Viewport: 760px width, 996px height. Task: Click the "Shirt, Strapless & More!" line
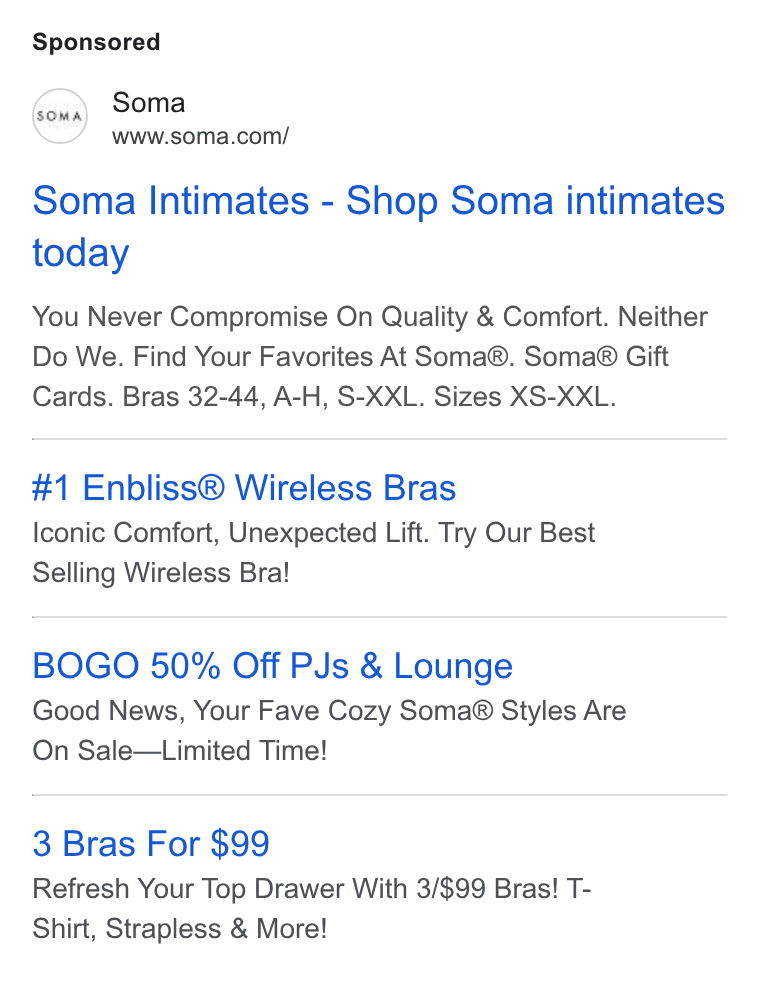click(x=180, y=928)
